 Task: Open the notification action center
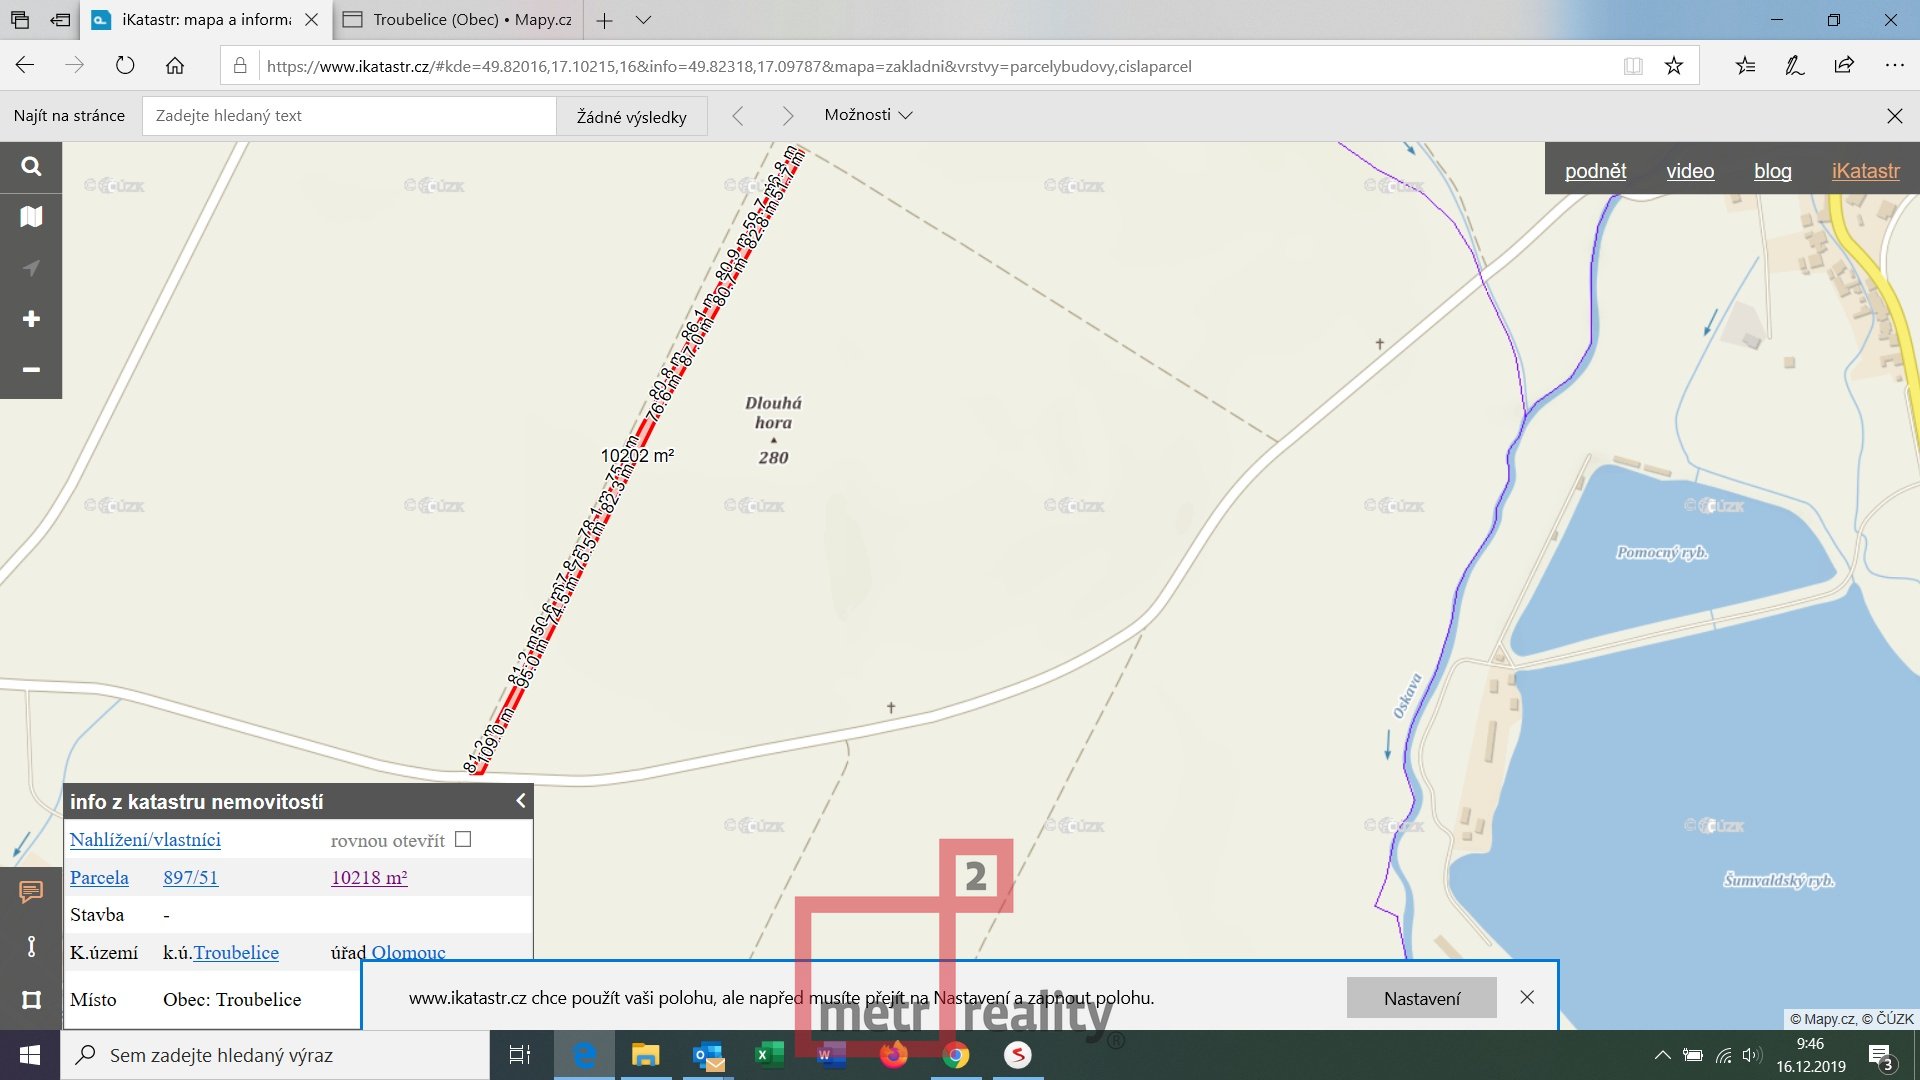coord(1881,1056)
